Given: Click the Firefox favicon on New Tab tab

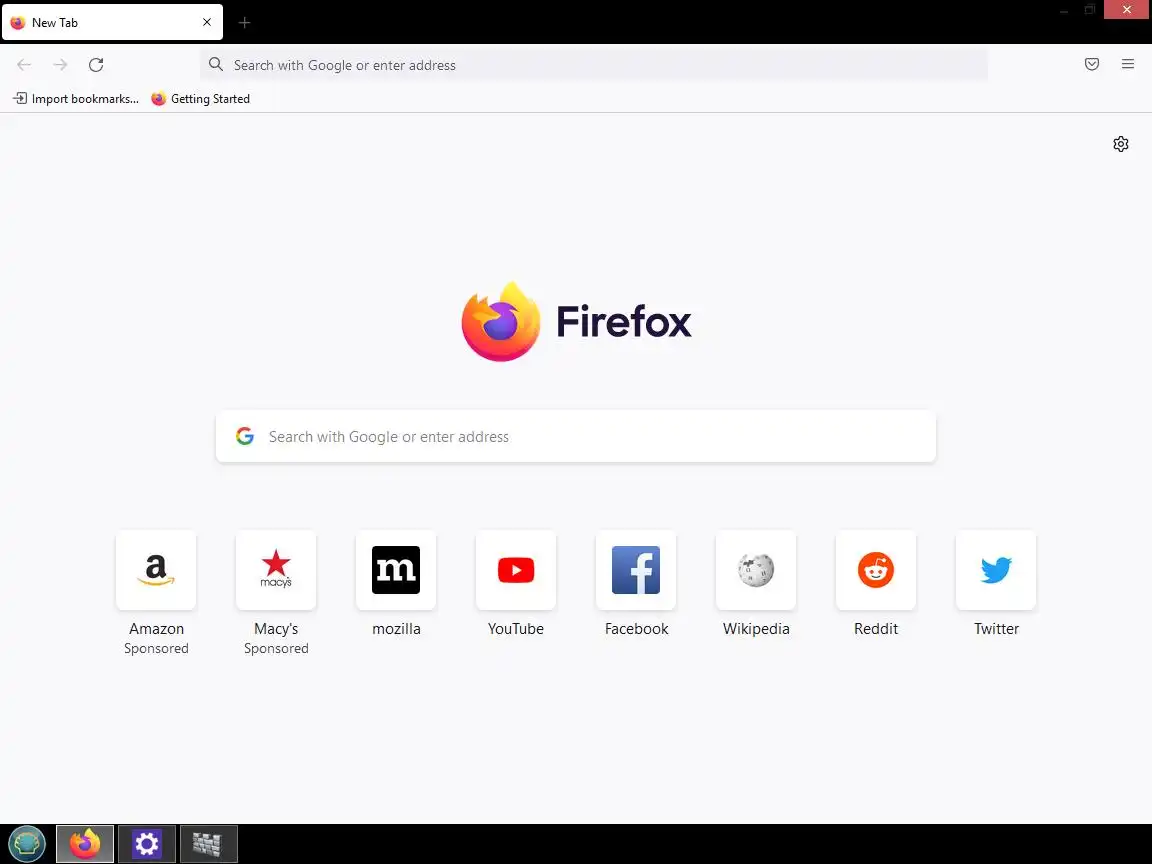Looking at the screenshot, I should click(18, 23).
